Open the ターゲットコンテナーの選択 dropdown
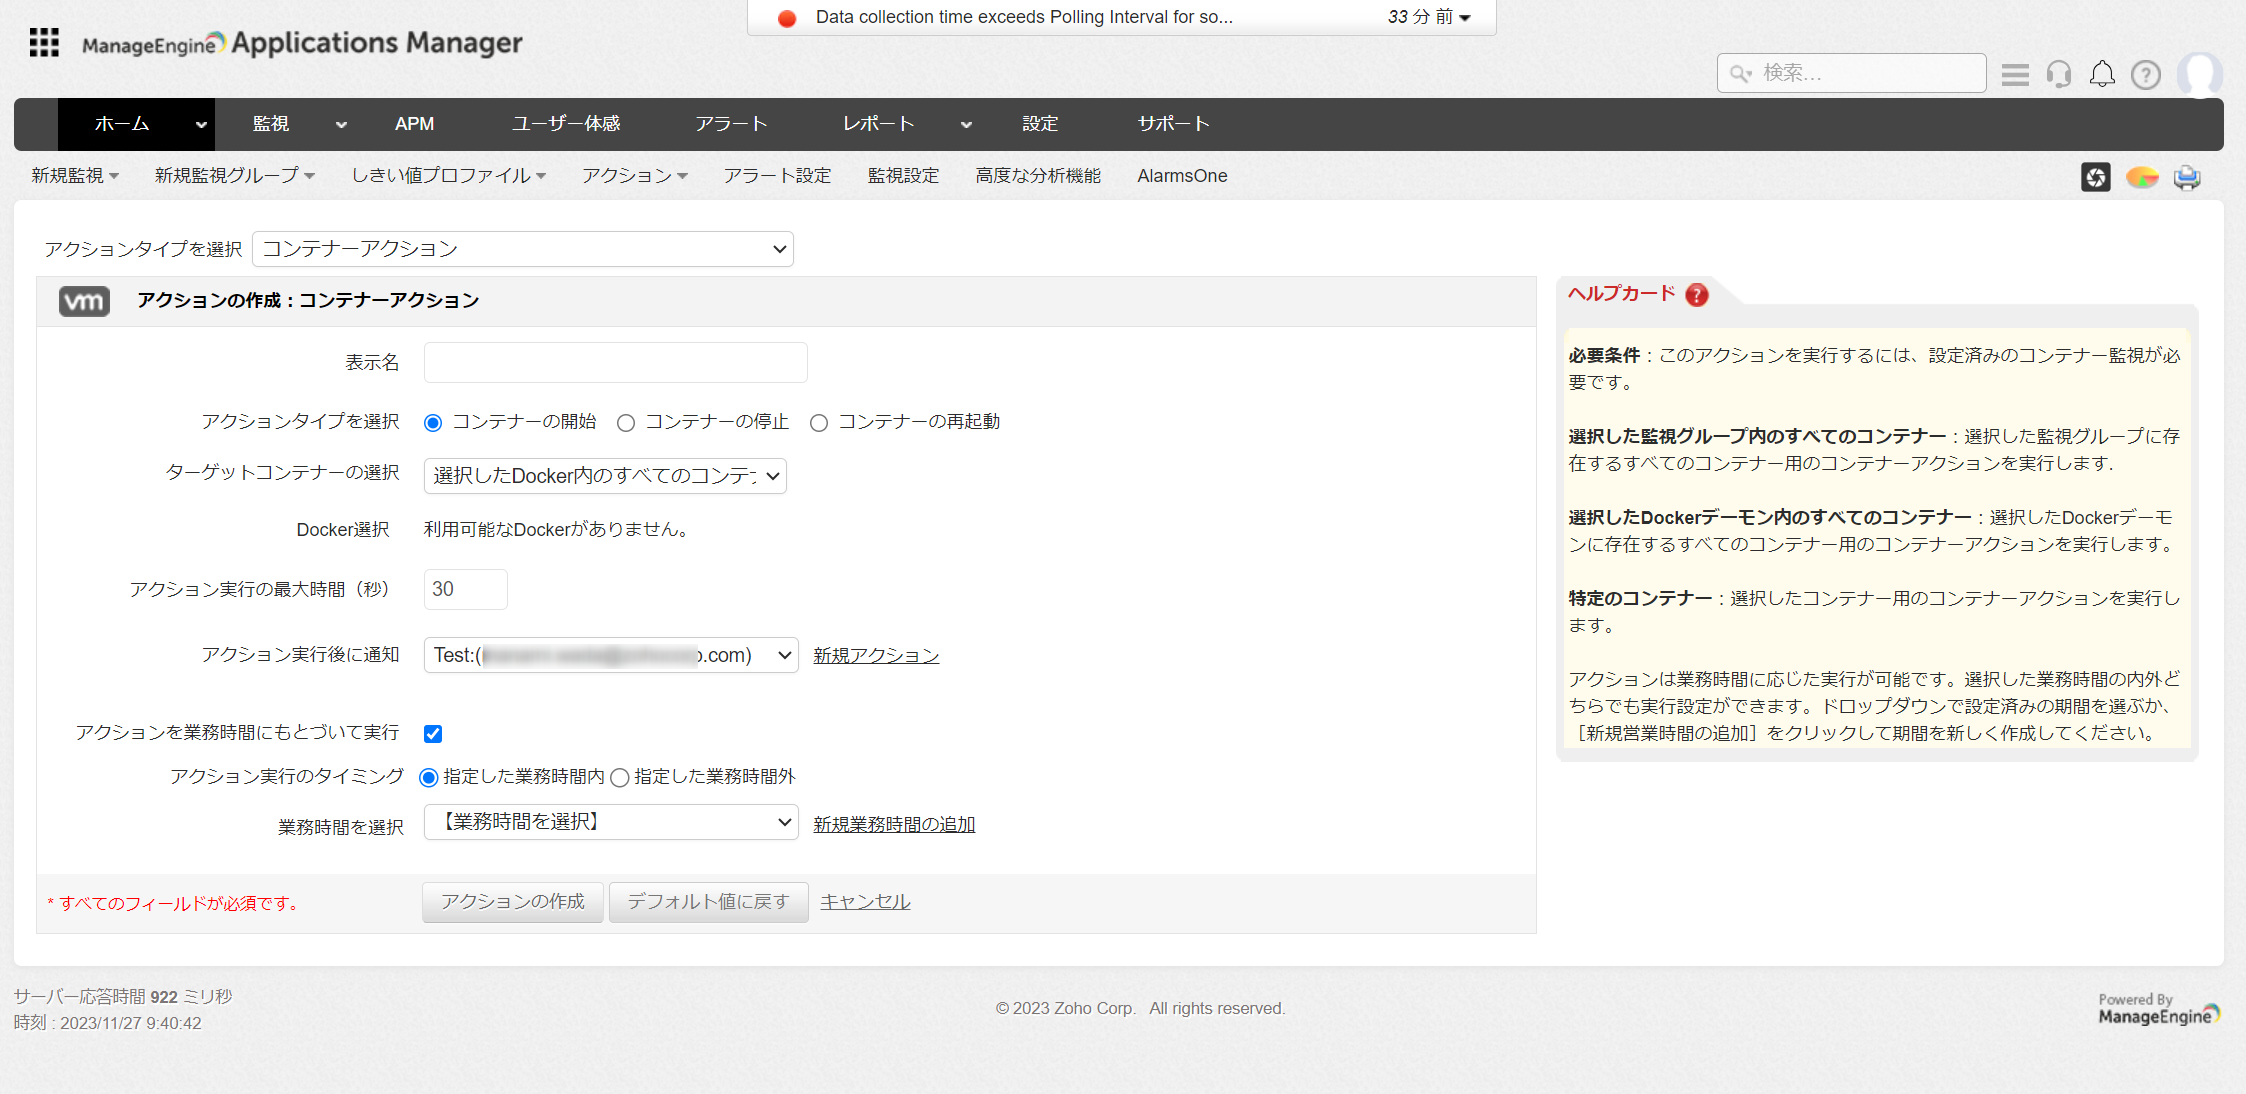Screen dimensions: 2246x1094 [x=605, y=476]
